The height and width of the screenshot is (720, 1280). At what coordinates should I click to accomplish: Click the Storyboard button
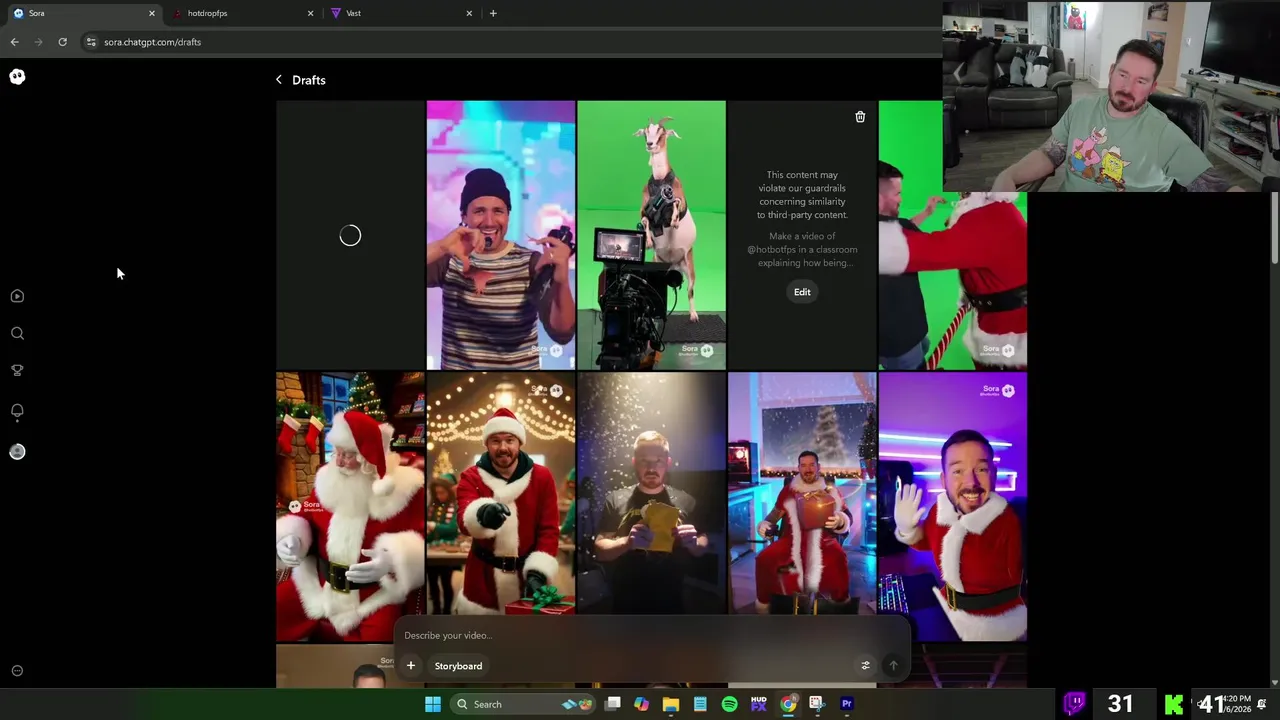click(458, 666)
